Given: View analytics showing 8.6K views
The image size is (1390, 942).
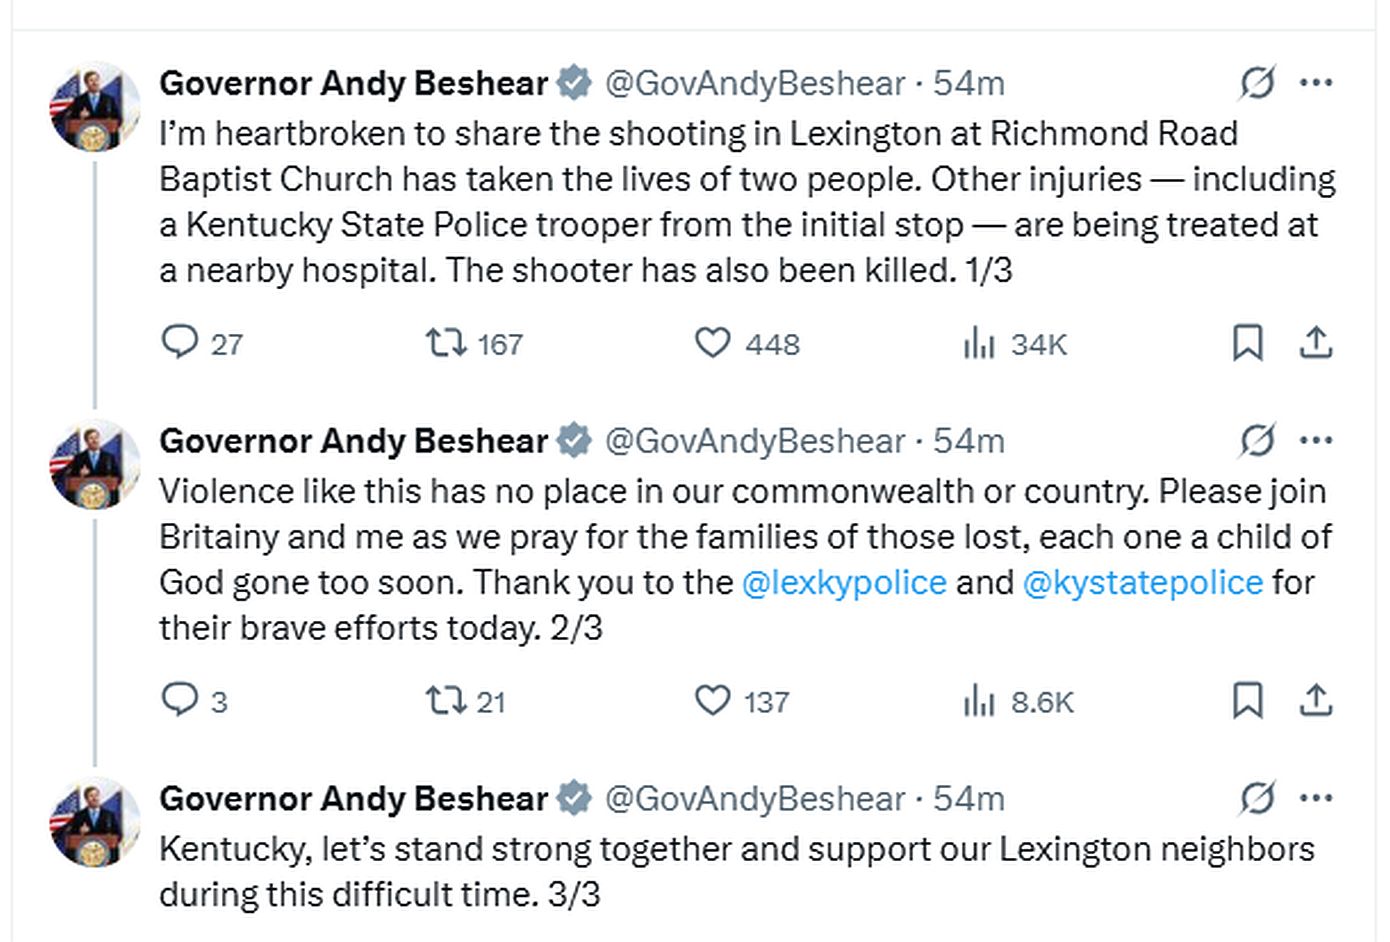Looking at the screenshot, I should click(979, 701).
